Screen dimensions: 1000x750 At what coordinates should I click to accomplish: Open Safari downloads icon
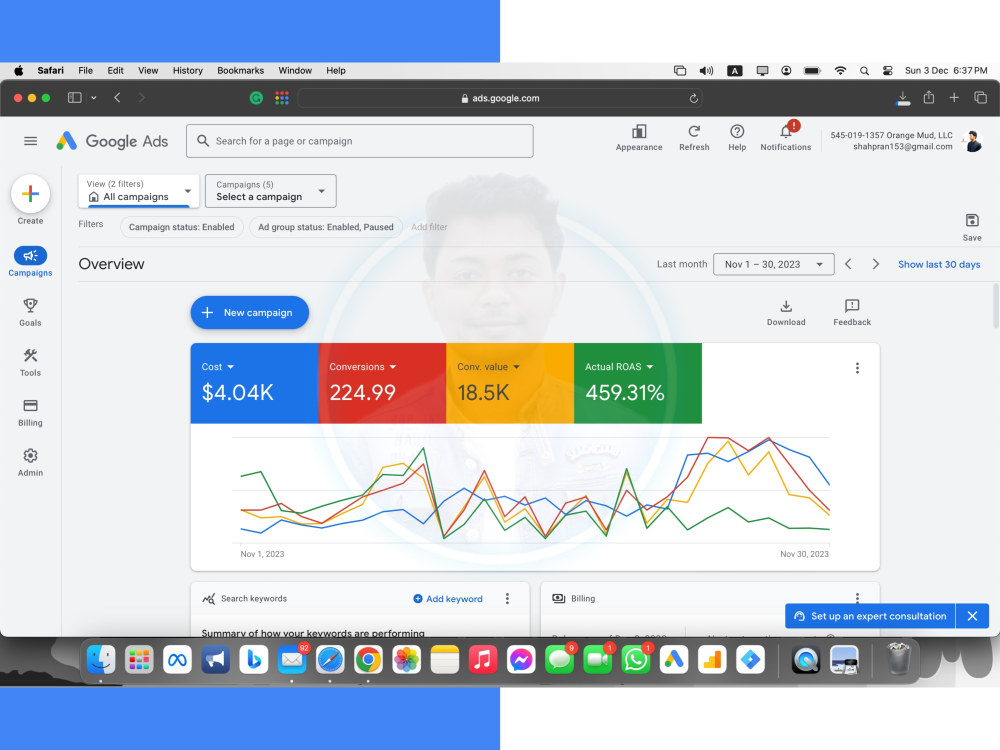[x=902, y=98]
